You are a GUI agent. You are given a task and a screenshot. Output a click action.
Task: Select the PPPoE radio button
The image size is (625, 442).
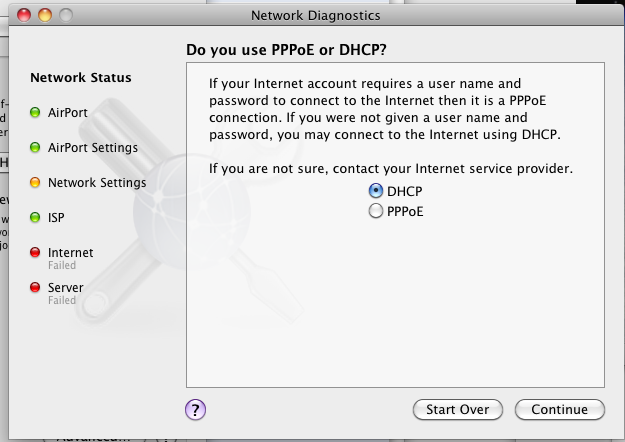(376, 211)
